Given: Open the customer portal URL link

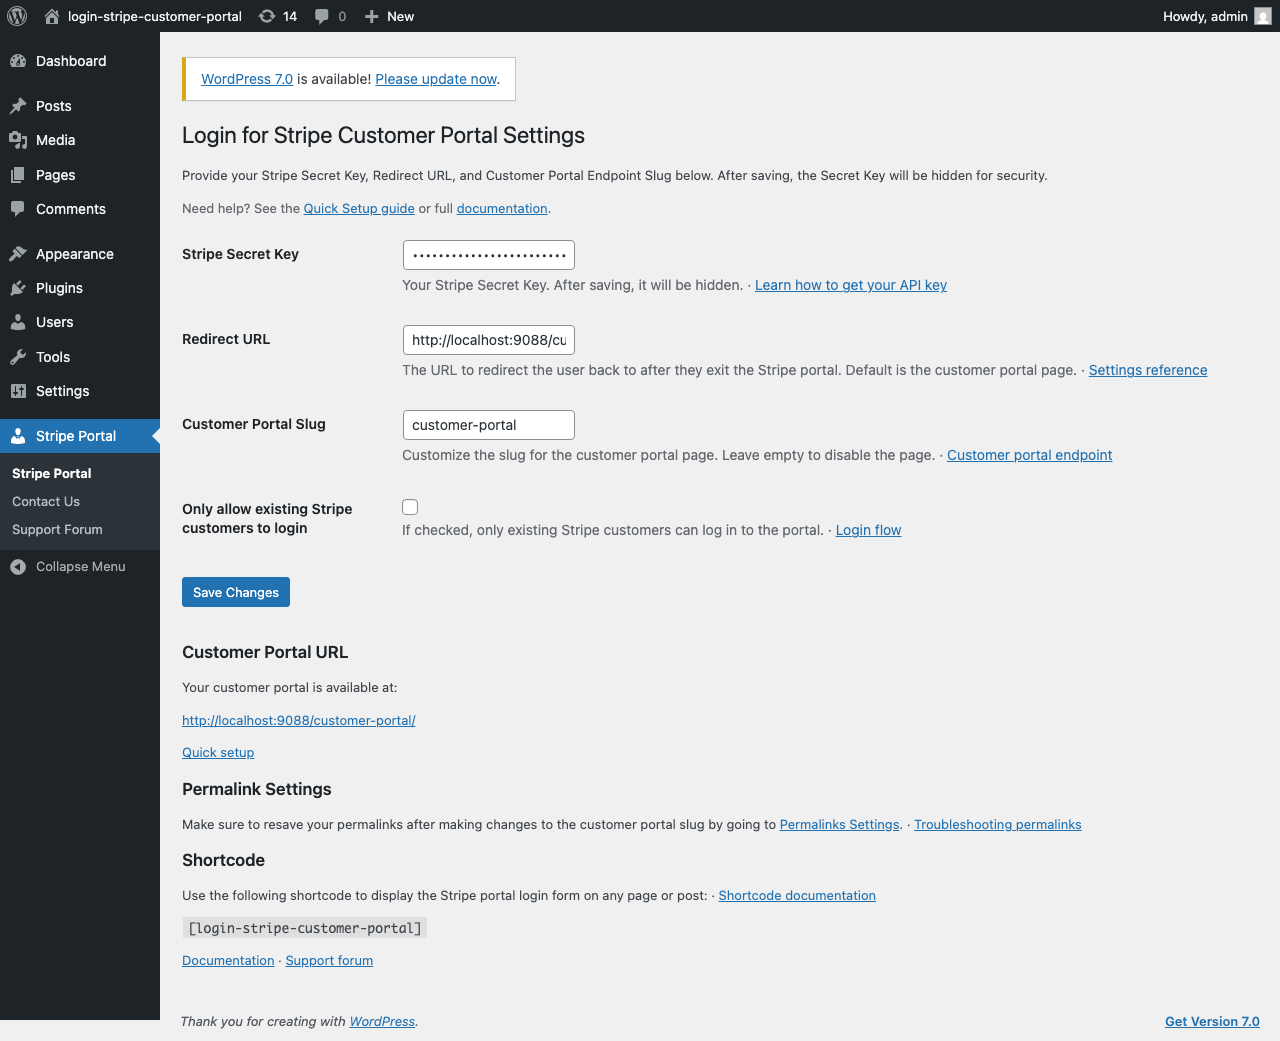Looking at the screenshot, I should [298, 720].
